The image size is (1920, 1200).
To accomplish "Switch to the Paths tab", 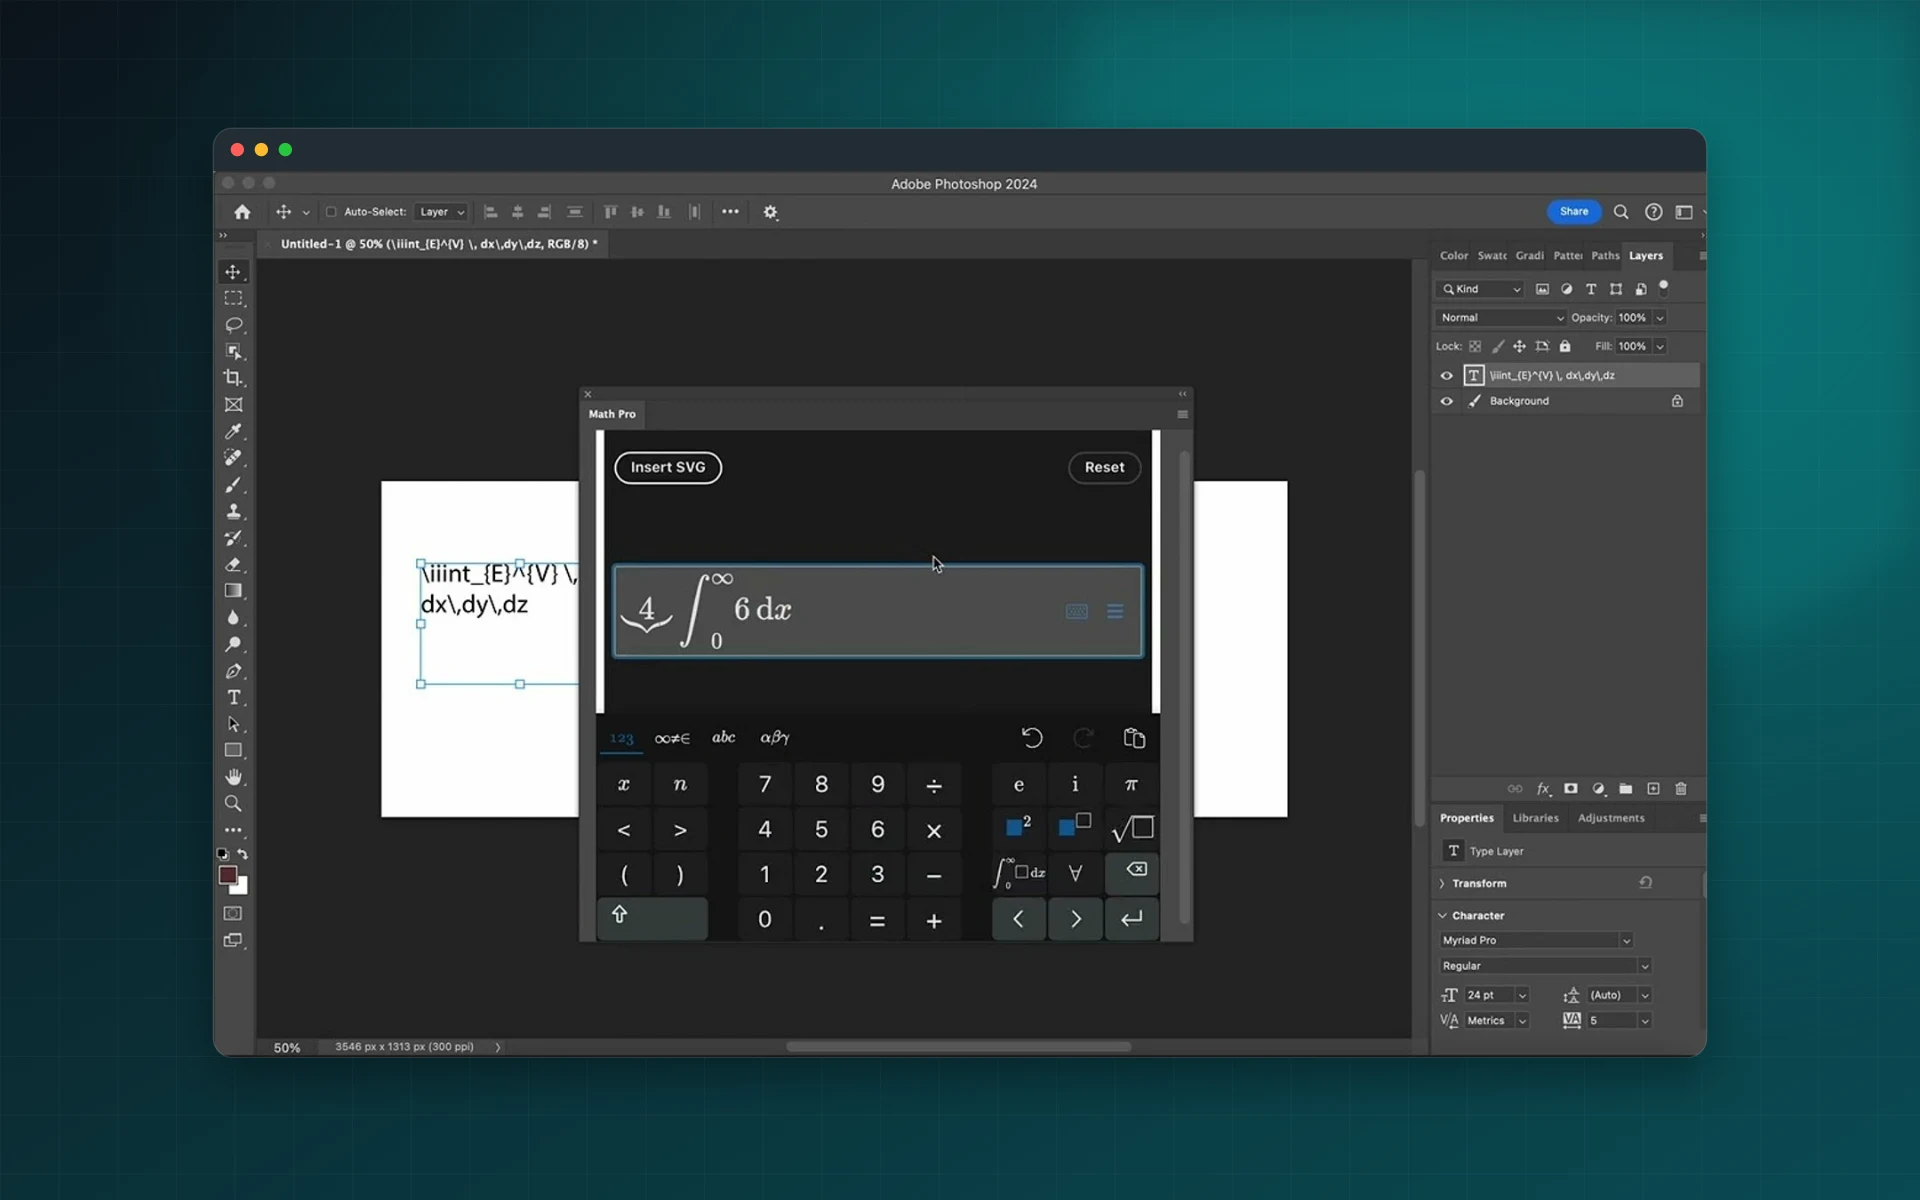I will 1605,256.
